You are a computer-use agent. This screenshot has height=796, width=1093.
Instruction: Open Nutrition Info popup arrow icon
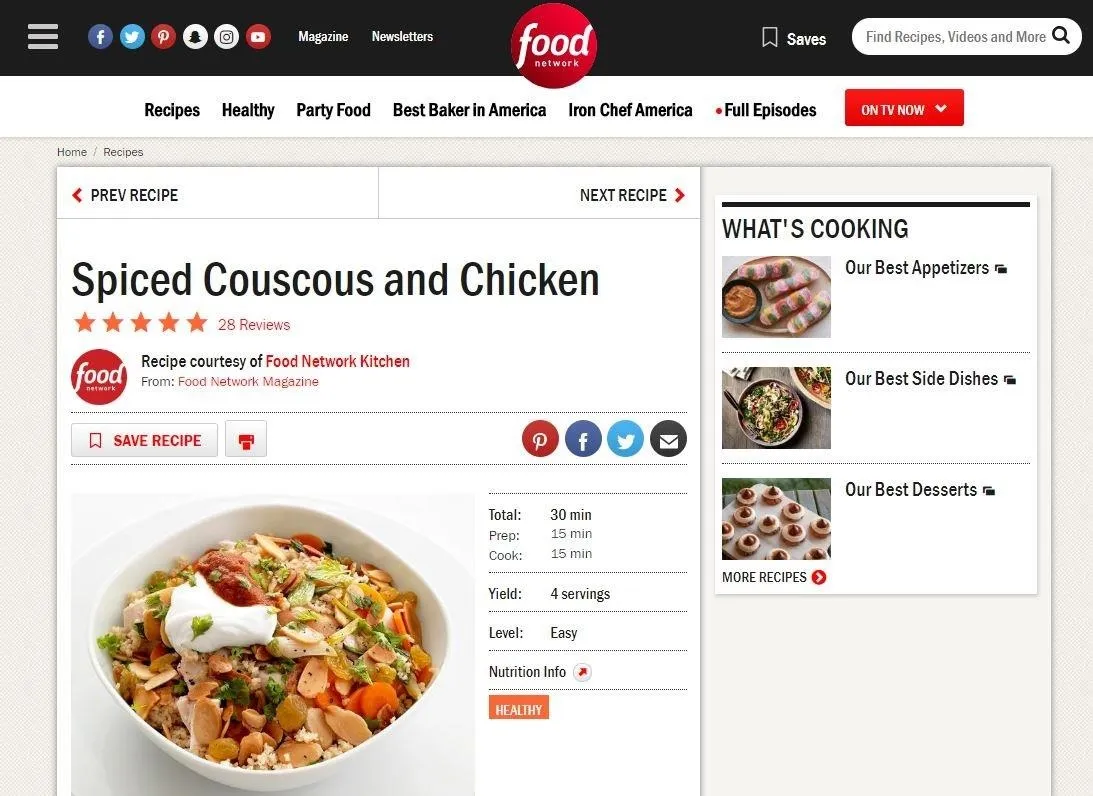(x=582, y=672)
